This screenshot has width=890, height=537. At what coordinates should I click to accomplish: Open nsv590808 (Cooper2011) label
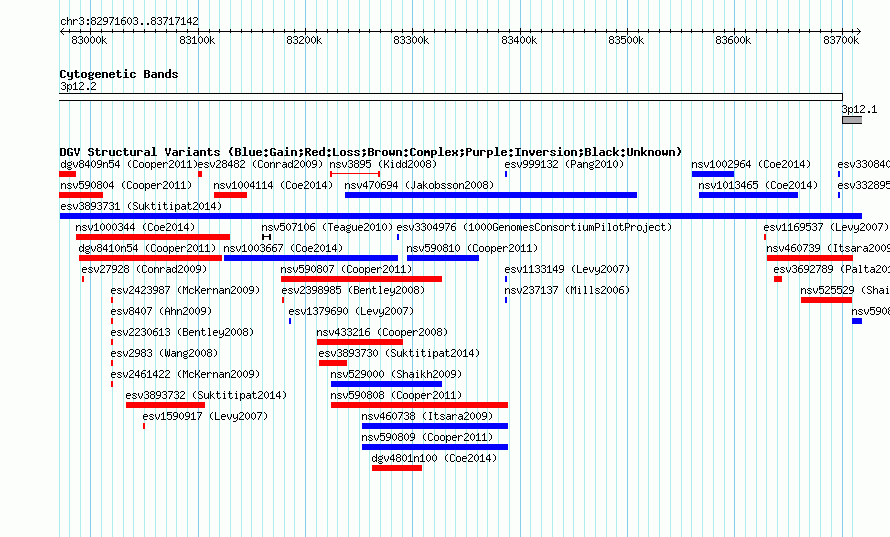click(396, 396)
